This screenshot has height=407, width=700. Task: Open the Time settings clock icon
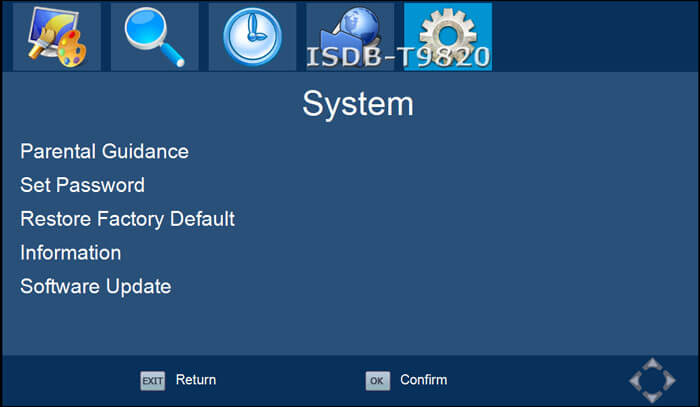pos(252,36)
